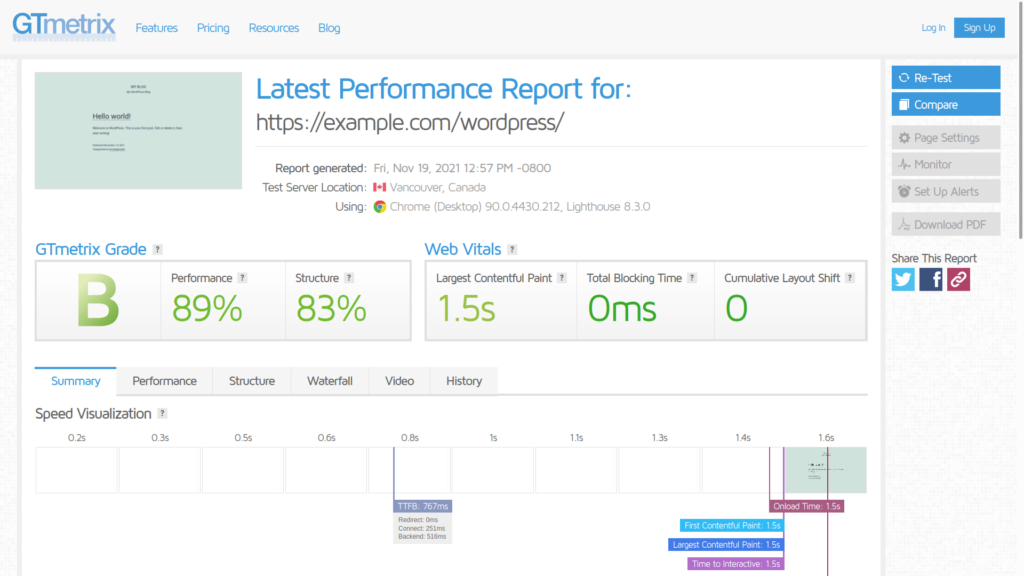Click the GTmetrix logo
Screen dimensions: 1024x576
click(64, 27)
